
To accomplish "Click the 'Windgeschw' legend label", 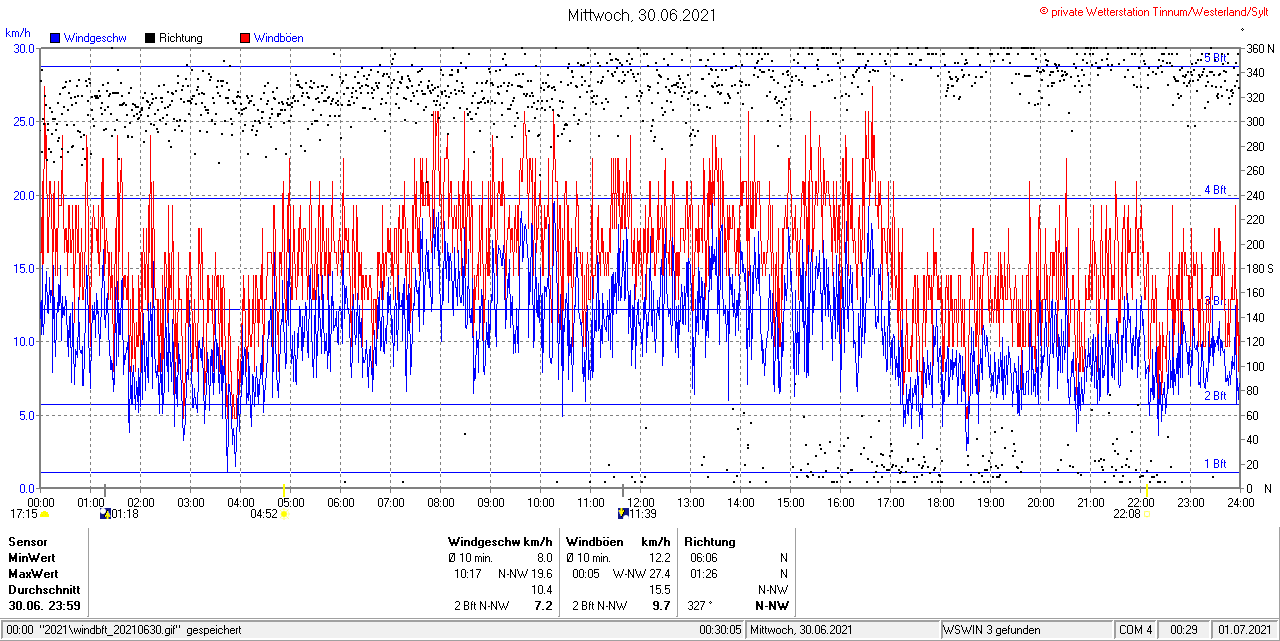I will click(95, 38).
